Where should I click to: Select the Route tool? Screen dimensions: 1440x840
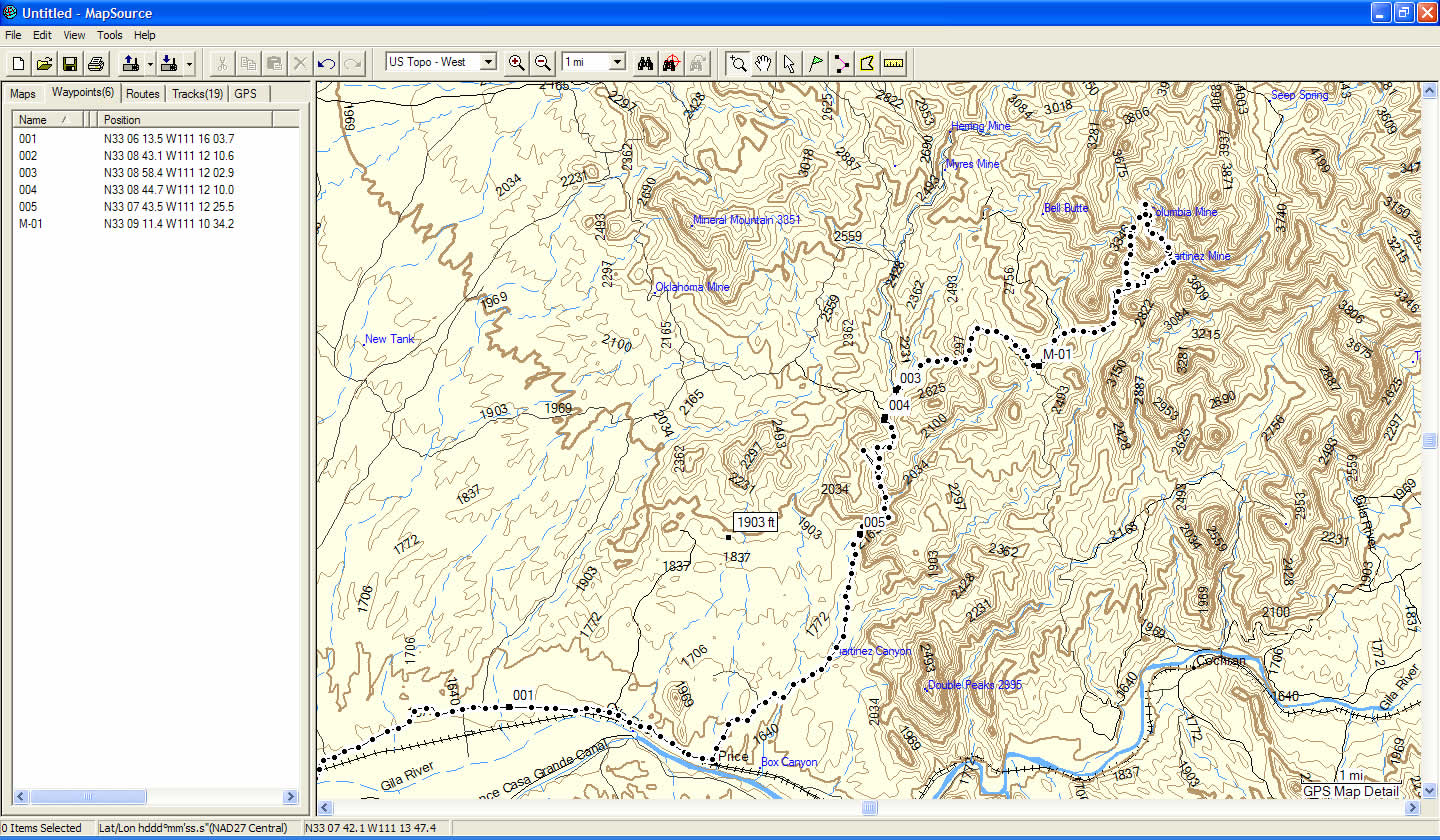[842, 63]
